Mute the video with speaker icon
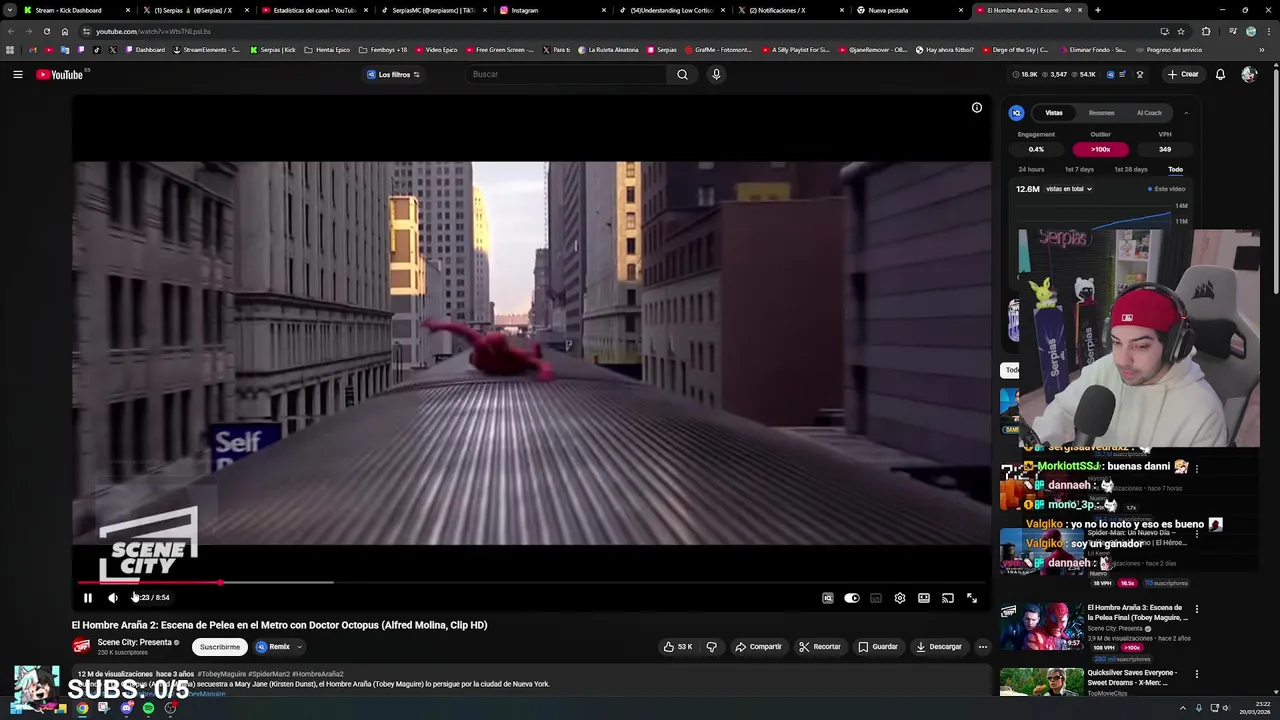The image size is (1280, 720). [x=113, y=598]
